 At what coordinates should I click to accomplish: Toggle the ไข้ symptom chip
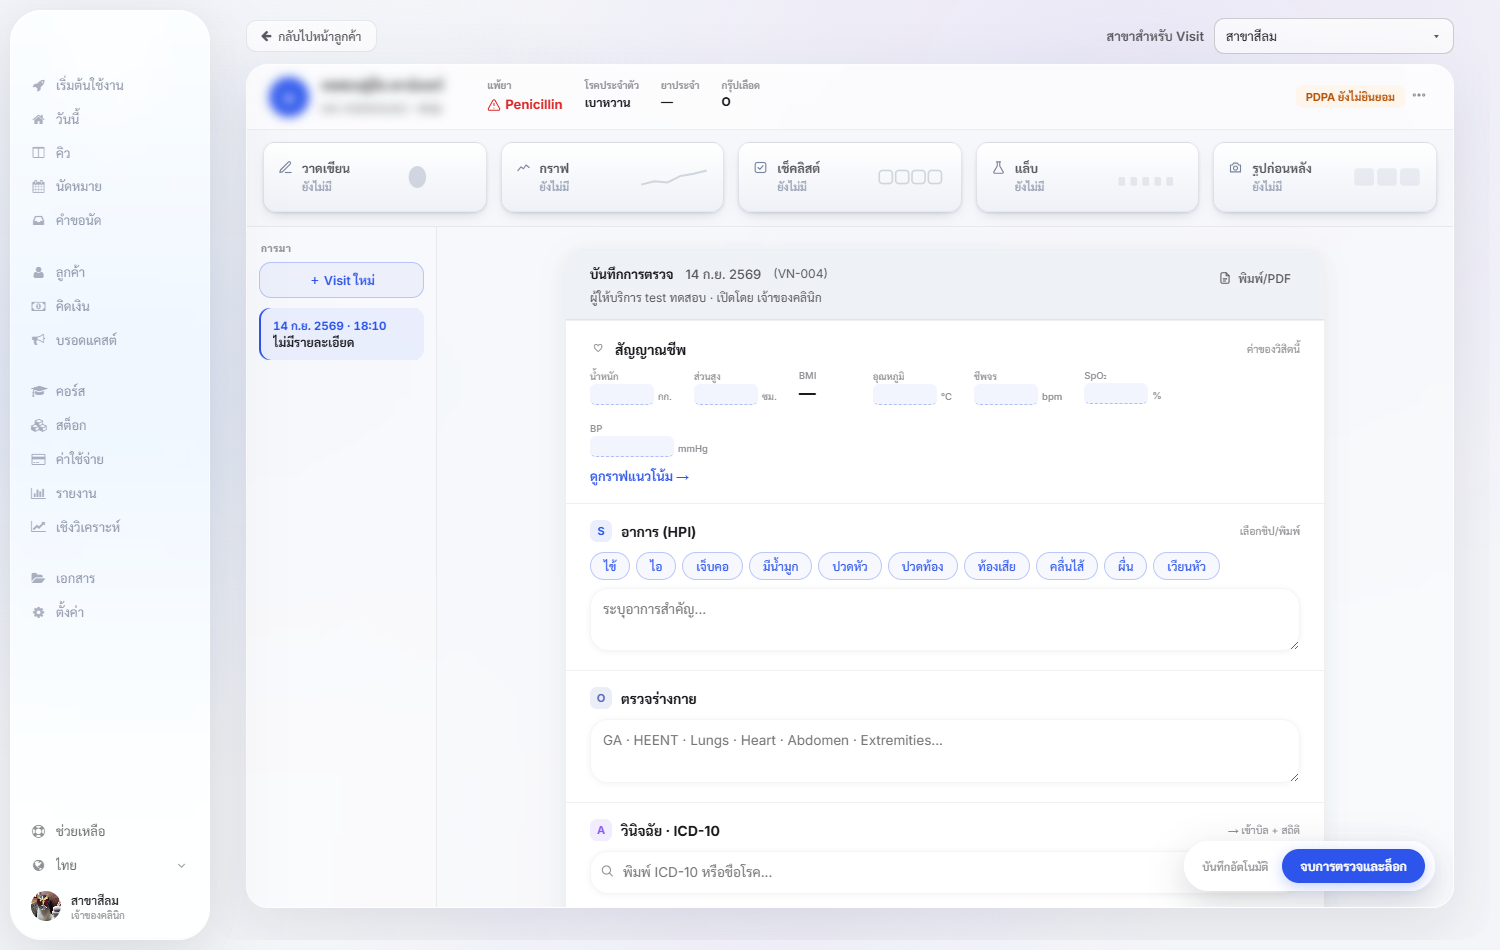click(x=610, y=566)
